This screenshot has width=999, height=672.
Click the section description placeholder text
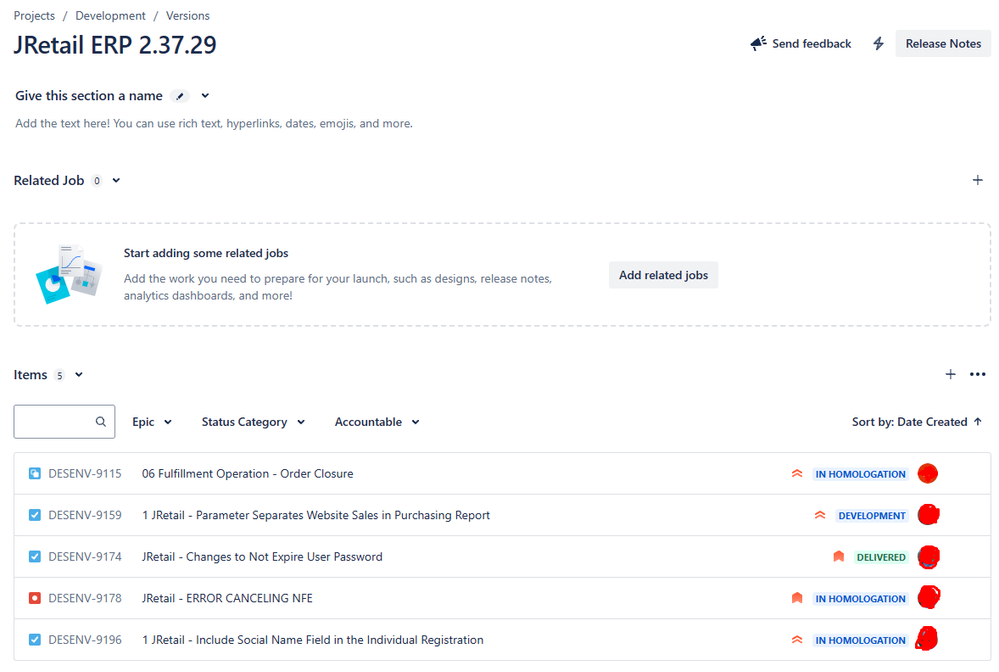click(x=214, y=124)
